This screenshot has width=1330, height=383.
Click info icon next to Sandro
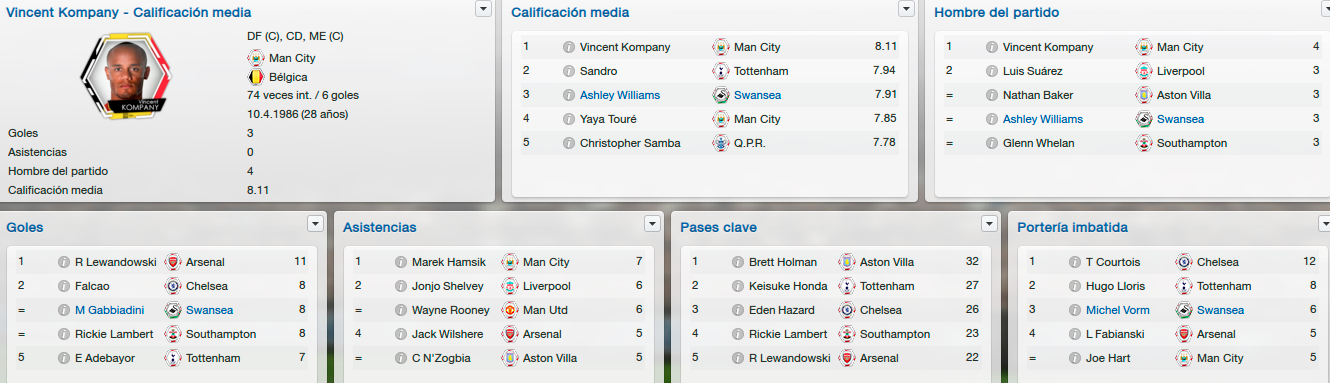[x=568, y=71]
